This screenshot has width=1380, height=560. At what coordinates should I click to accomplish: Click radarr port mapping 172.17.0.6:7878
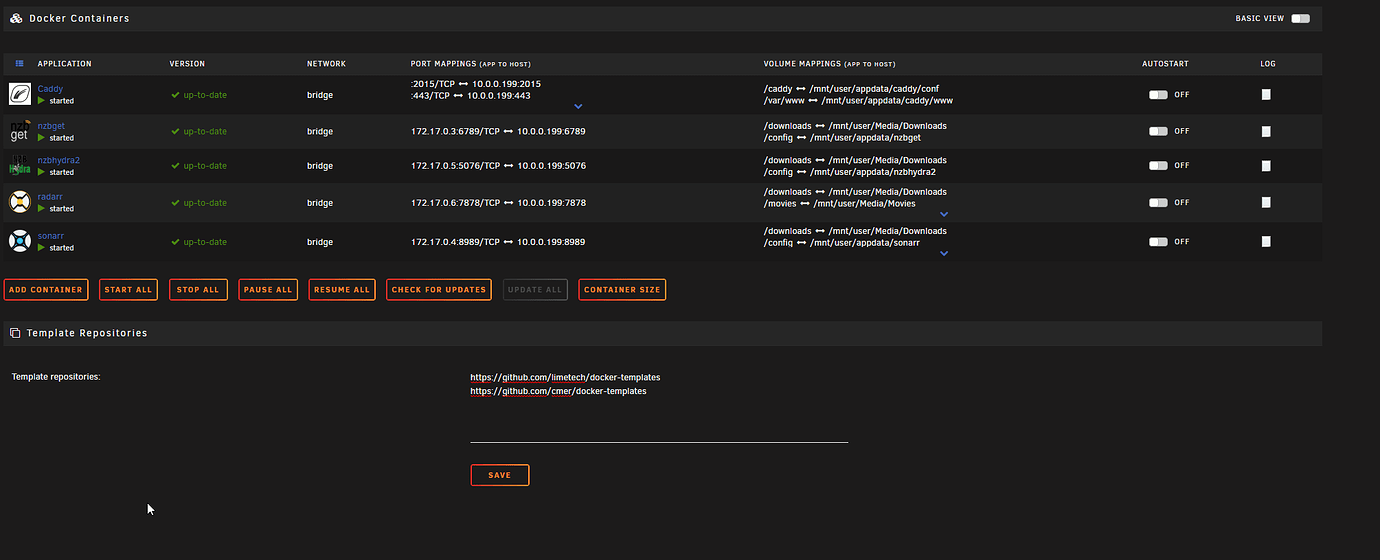pos(498,202)
